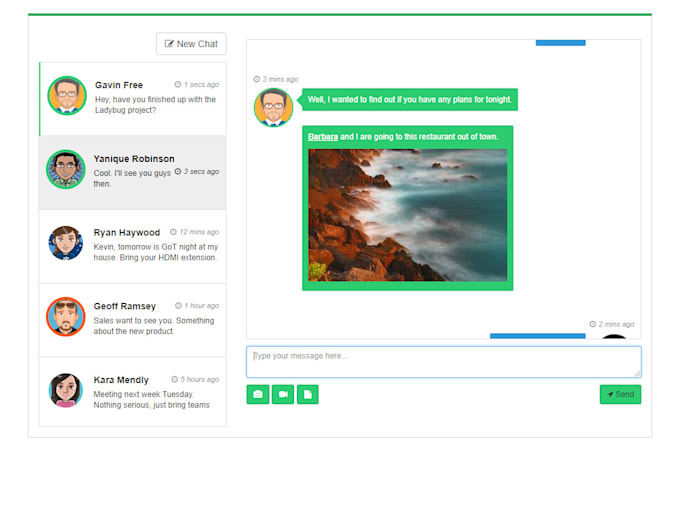The width and height of the screenshot is (680, 510).
Task: Click the 'Ladybug project' message preview
Action: [x=155, y=105]
